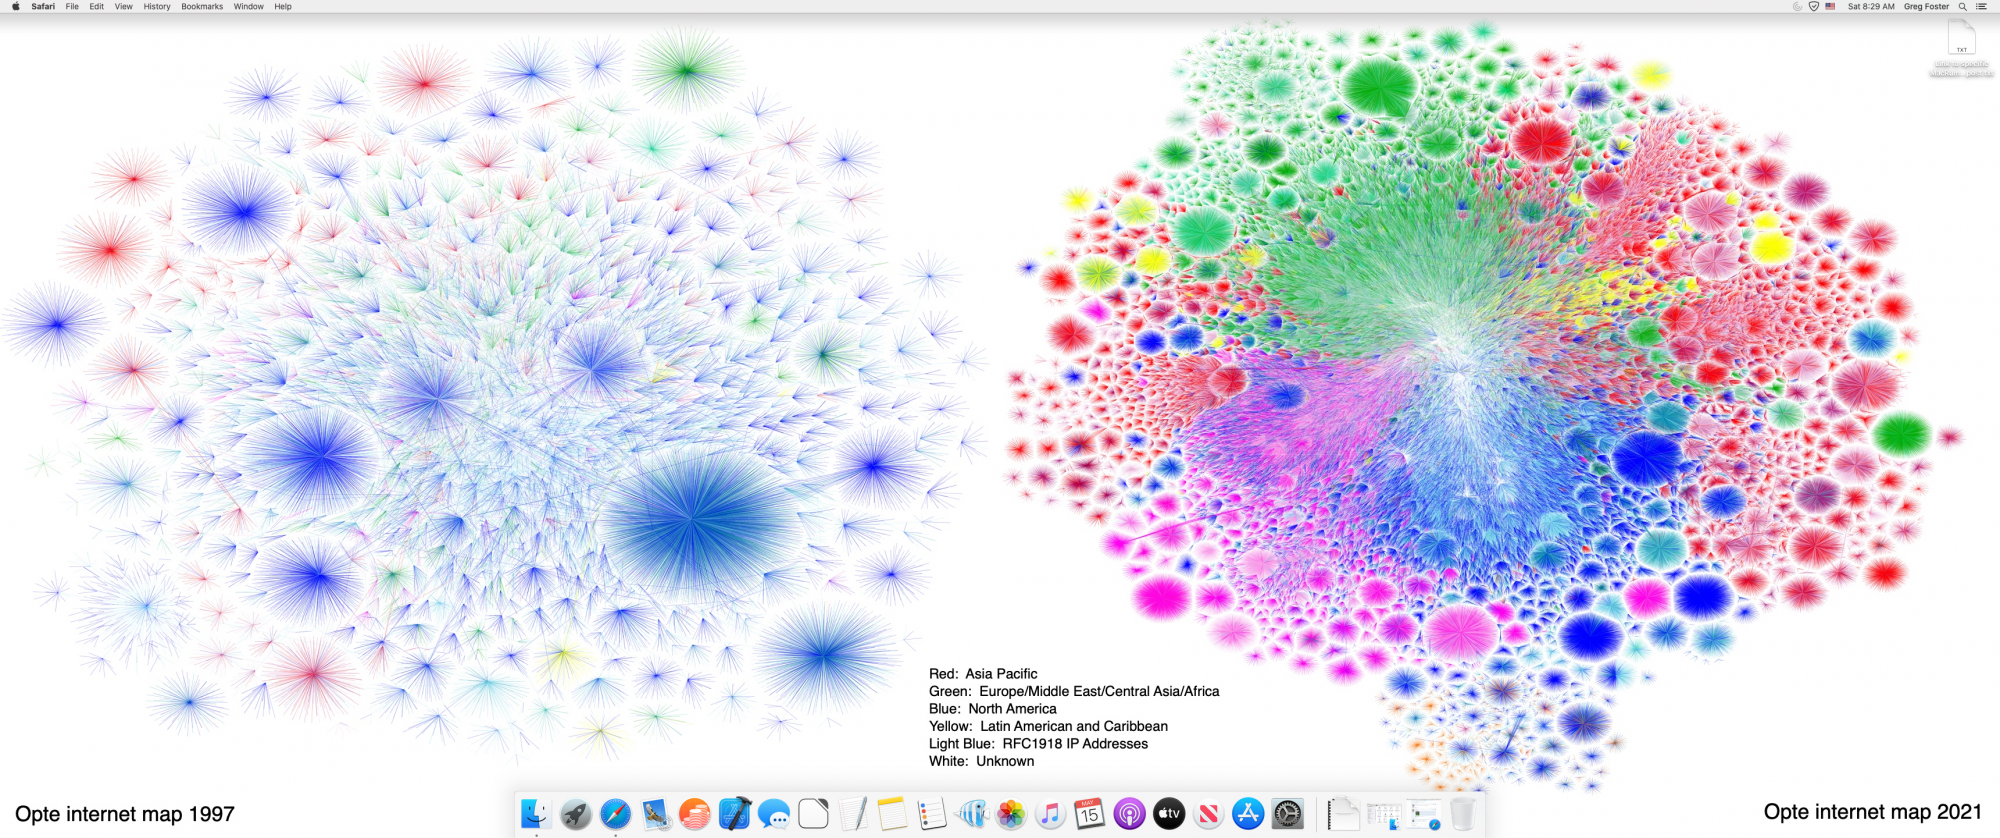The height and width of the screenshot is (838, 2000).
Task: Open minimized Safari window in Dock
Action: point(1424,816)
